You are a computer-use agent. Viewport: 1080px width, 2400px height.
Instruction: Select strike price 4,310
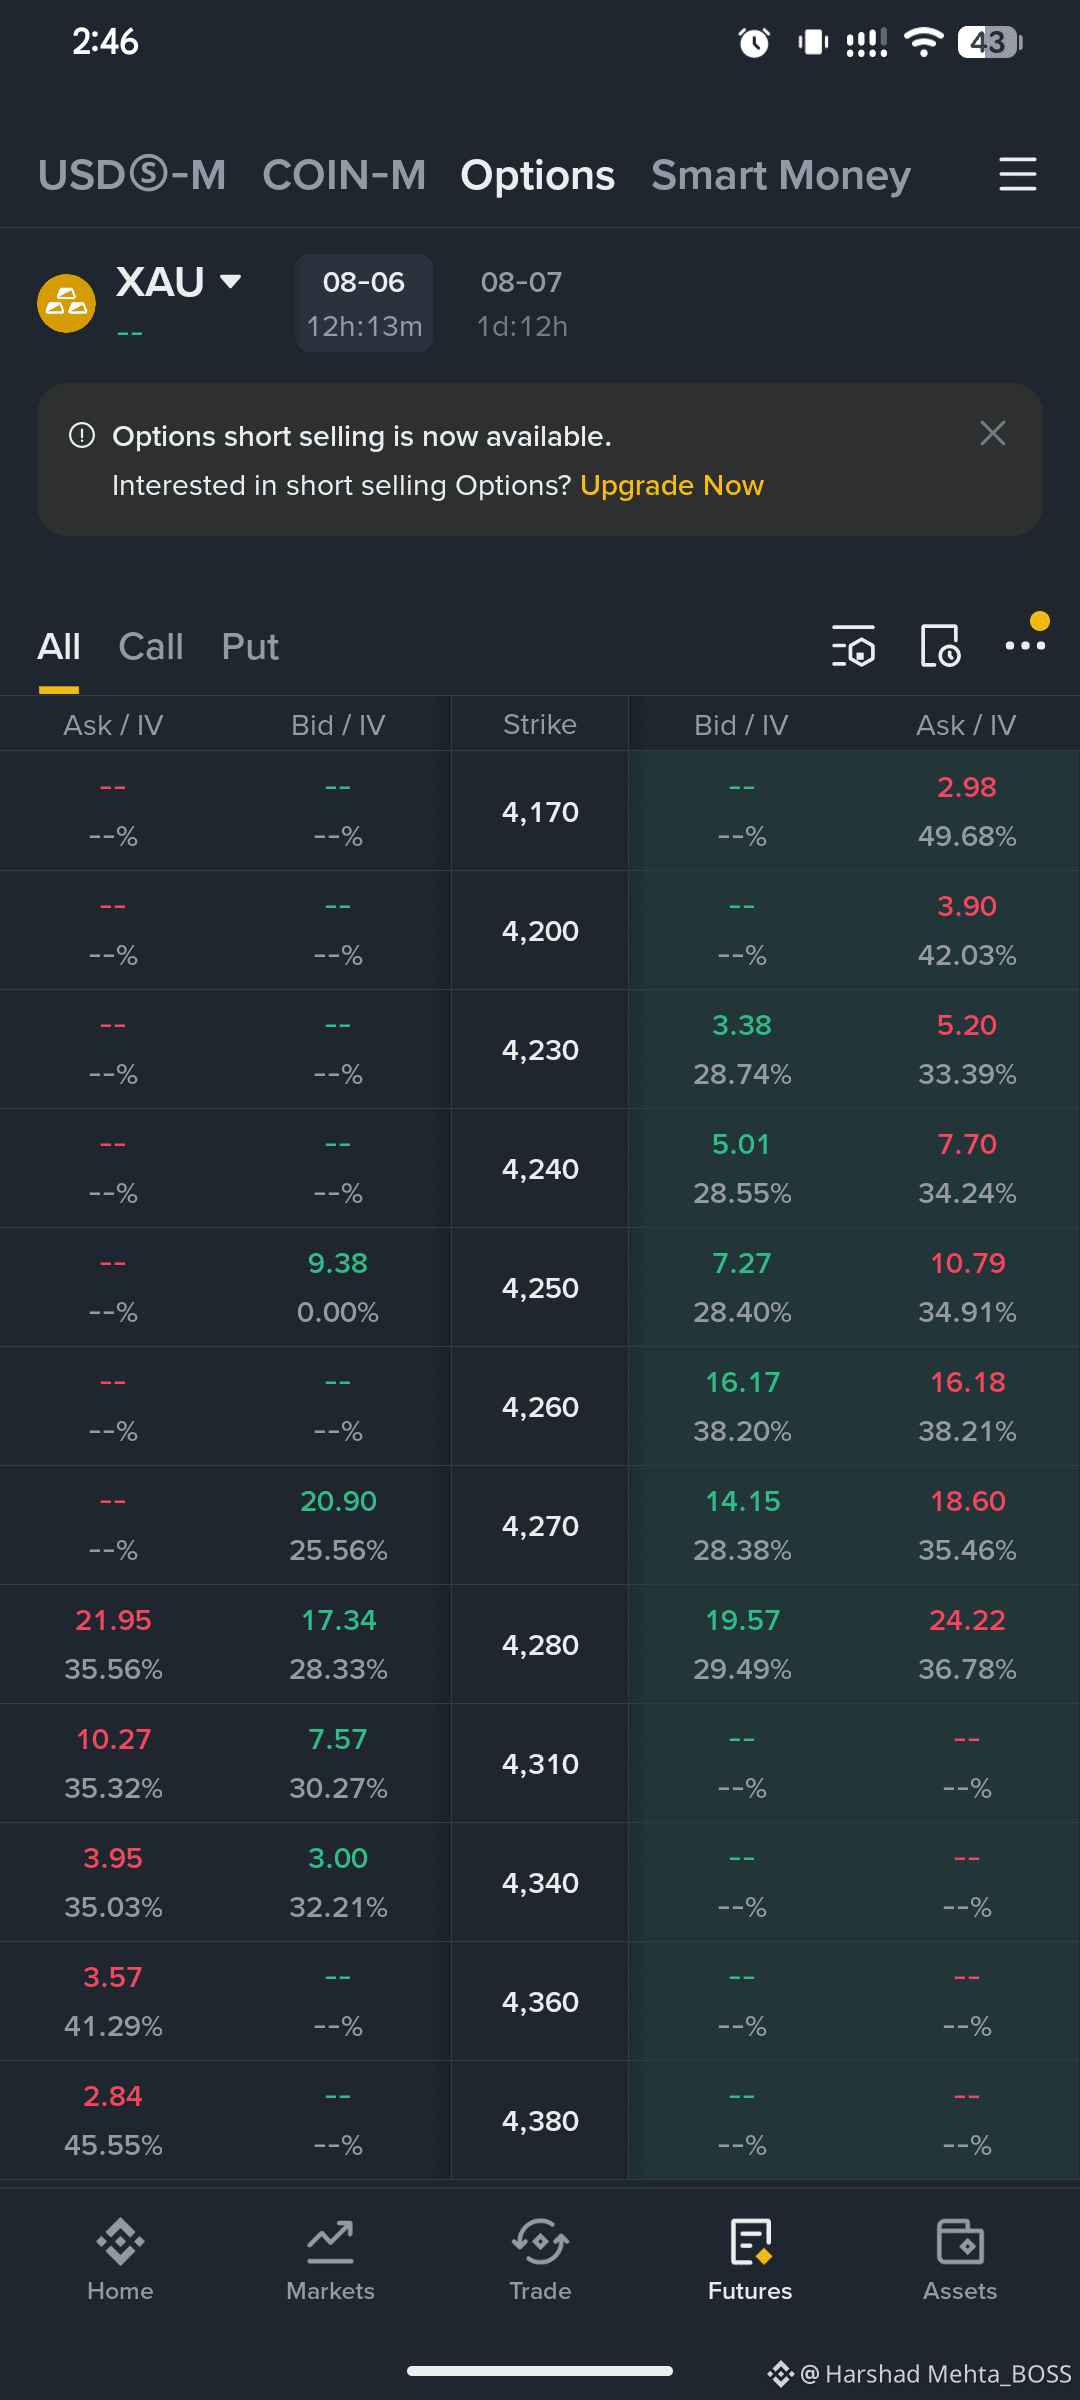coord(540,1764)
